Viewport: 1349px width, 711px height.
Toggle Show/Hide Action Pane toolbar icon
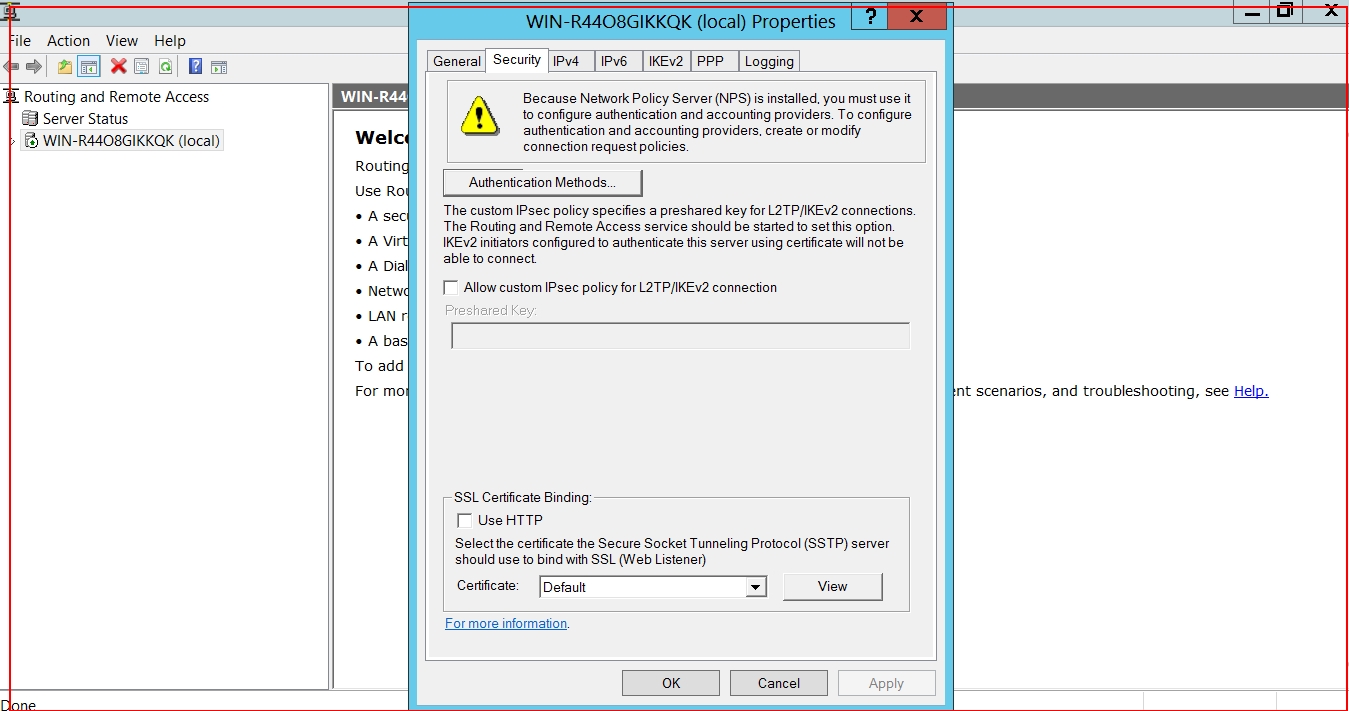pos(219,67)
